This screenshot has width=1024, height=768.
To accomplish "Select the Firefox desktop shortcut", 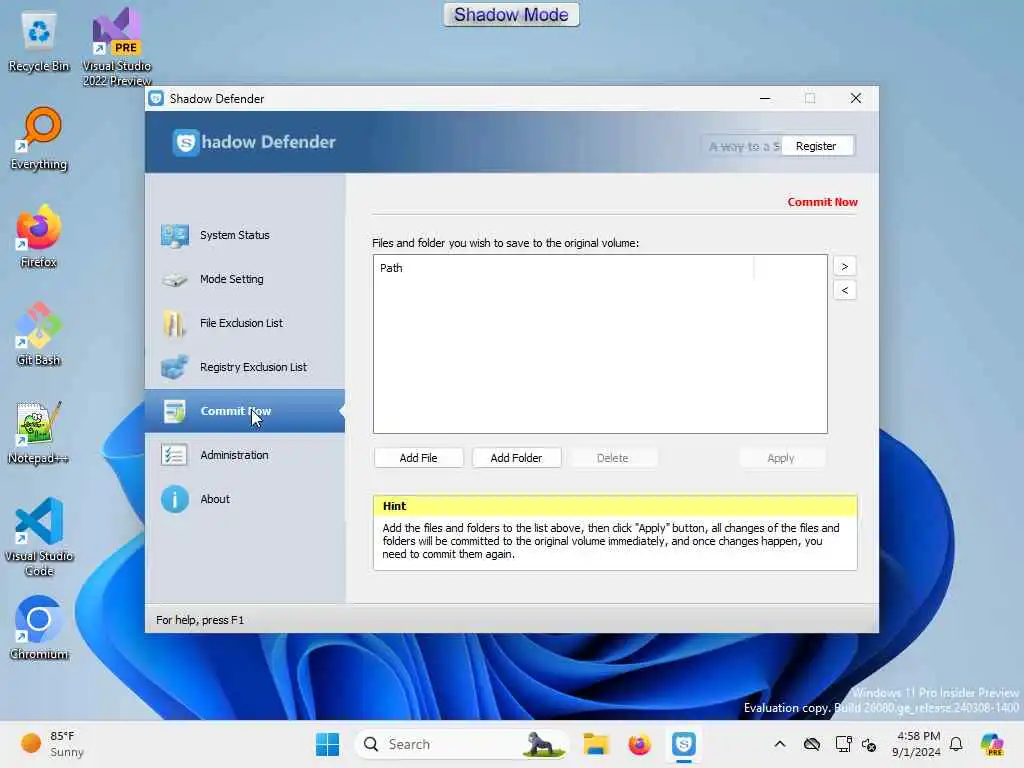I will coord(39,236).
